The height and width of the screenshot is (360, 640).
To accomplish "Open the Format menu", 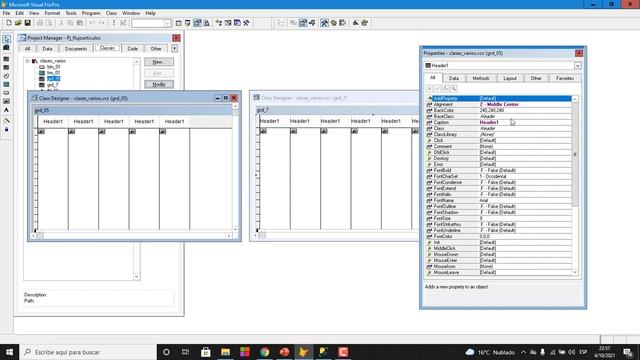I will (x=52, y=13).
